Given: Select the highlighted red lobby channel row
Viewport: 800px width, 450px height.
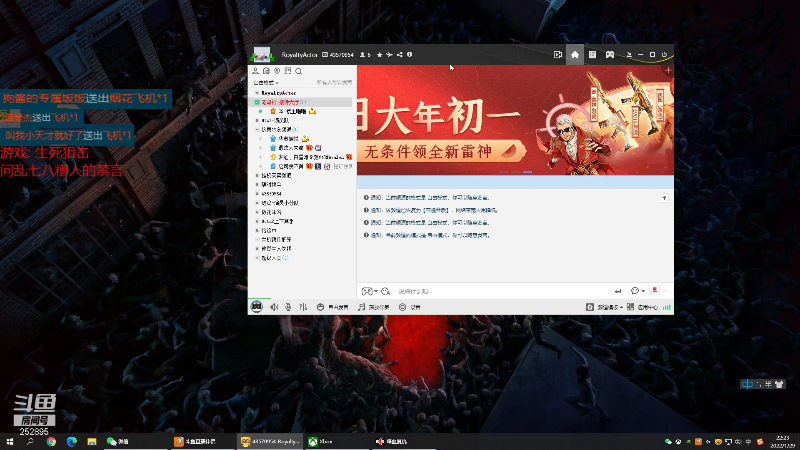Looking at the screenshot, I should click(x=301, y=102).
